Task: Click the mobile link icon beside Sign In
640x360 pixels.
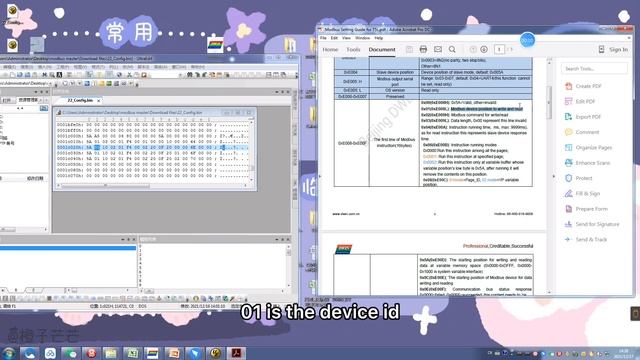Action: pyautogui.click(x=601, y=49)
